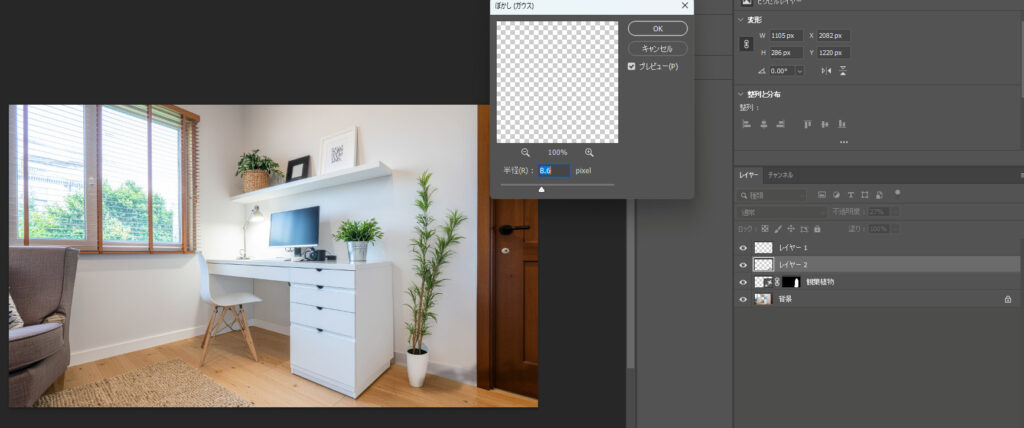Click the link icon between 観葉植物 thumbnail and mask
This screenshot has height=428, width=1024.
777,282
